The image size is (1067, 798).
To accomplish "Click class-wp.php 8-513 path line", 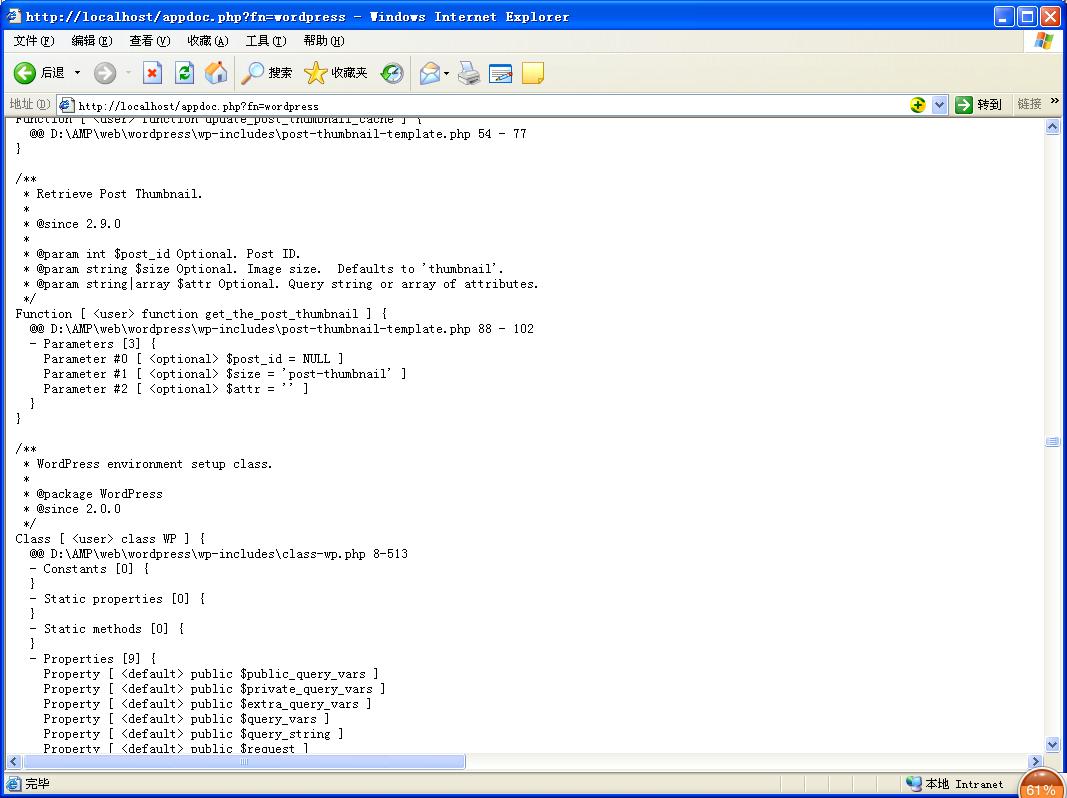I will 218,554.
